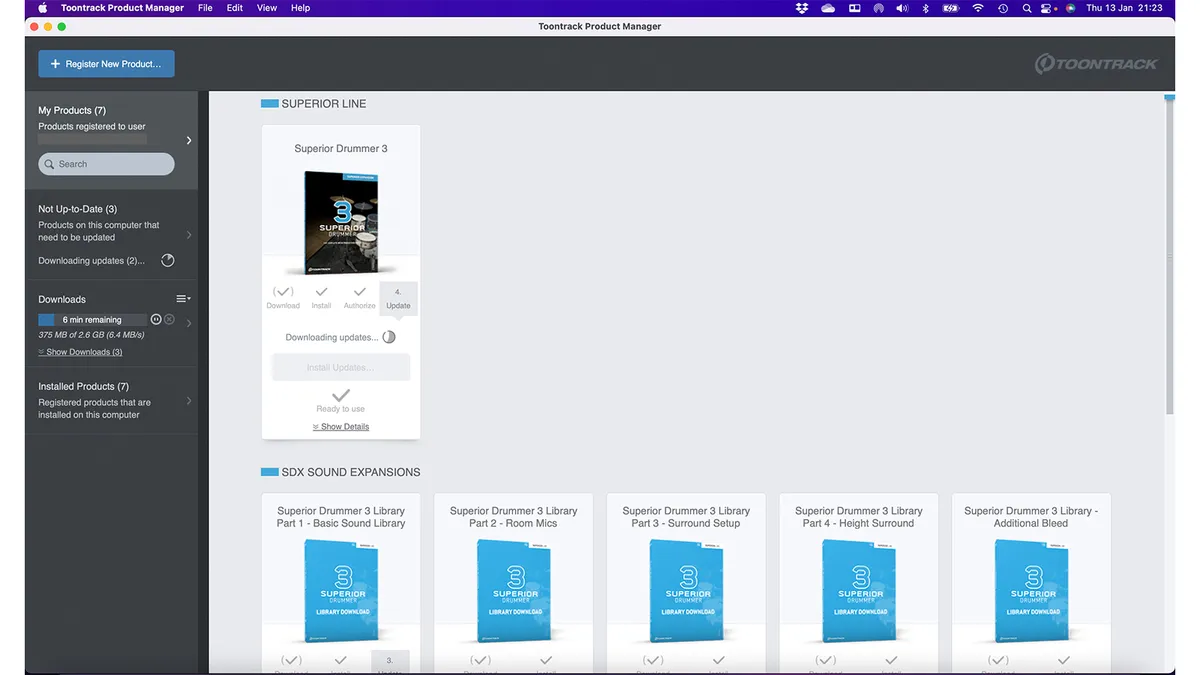The width and height of the screenshot is (1200, 675).
Task: Expand Installed Products section chevron
Action: pyautogui.click(x=189, y=401)
